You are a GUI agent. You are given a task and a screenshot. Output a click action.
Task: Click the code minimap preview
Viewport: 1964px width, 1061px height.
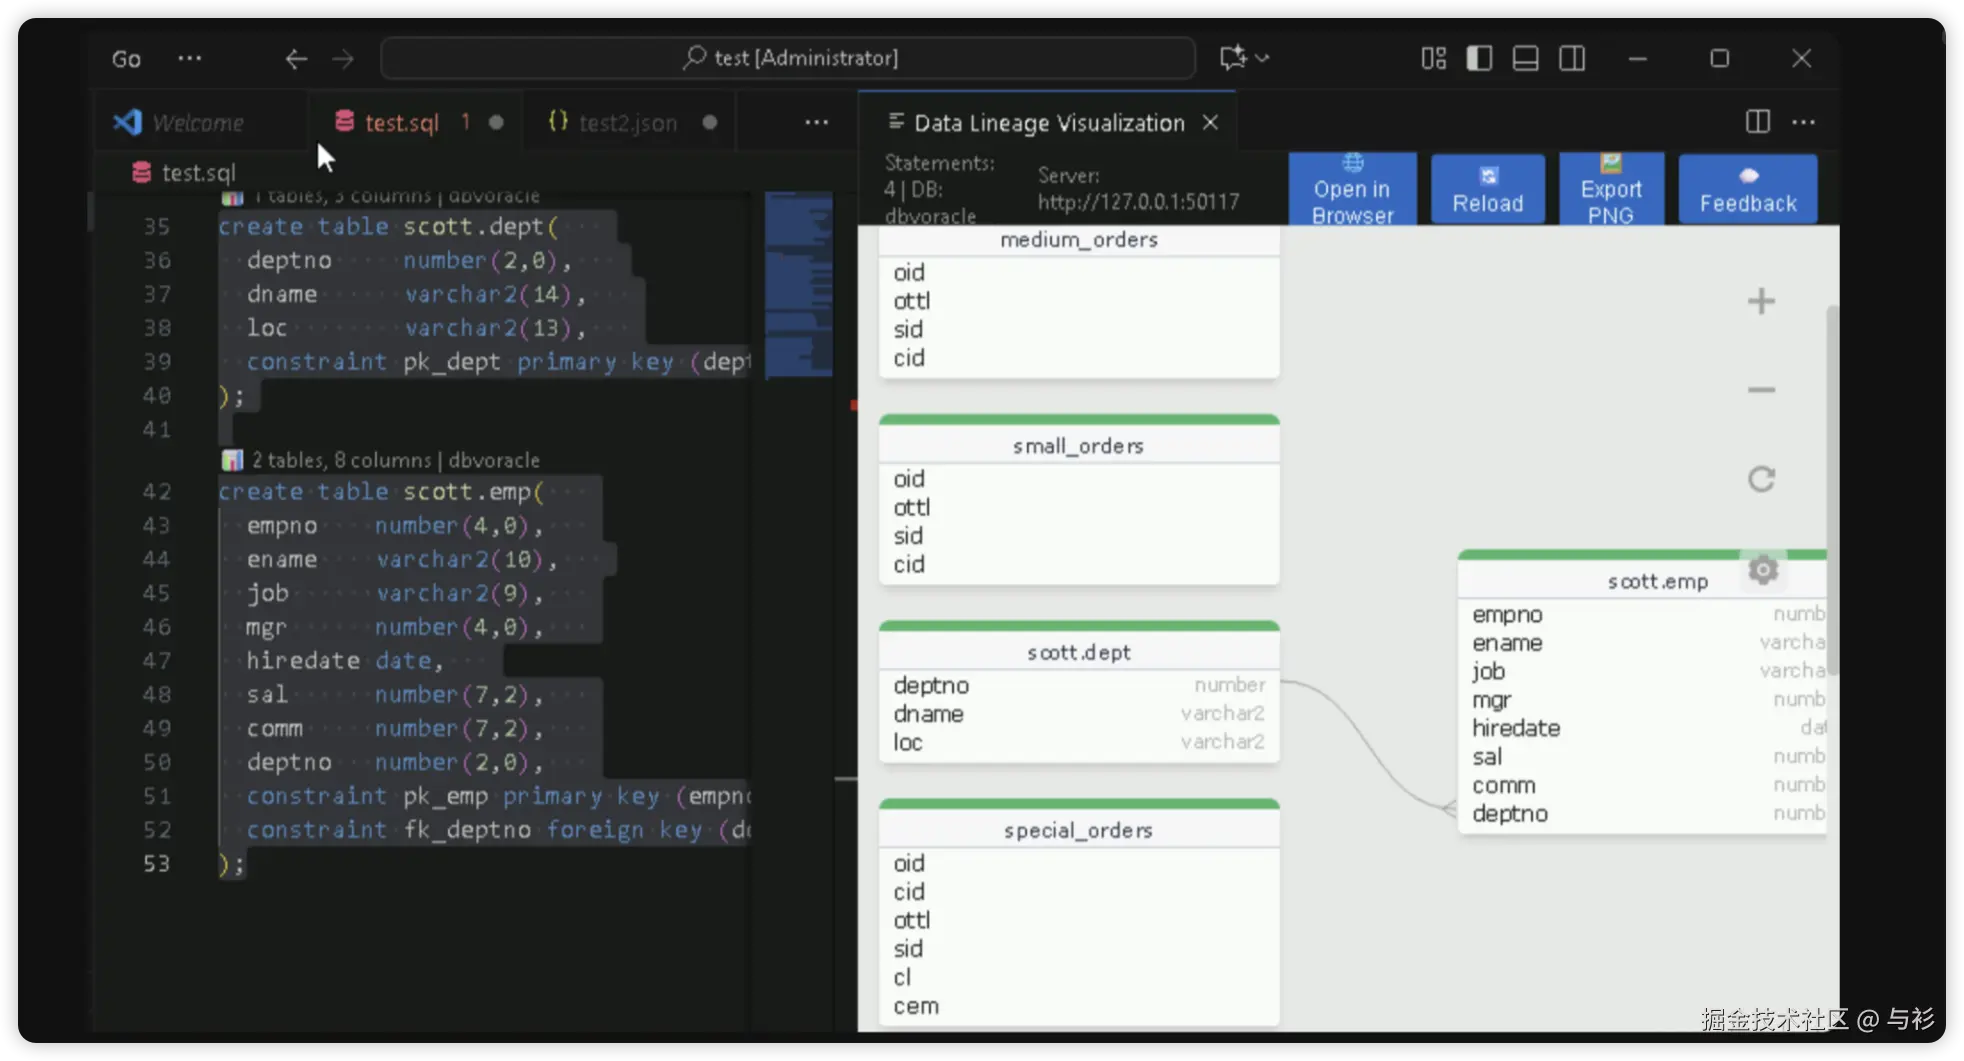tap(798, 284)
